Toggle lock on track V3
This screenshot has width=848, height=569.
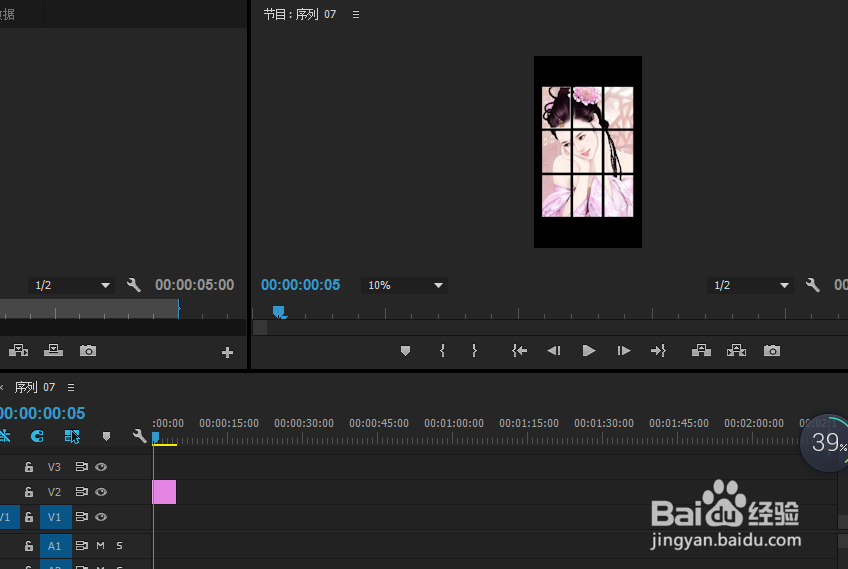coord(29,467)
